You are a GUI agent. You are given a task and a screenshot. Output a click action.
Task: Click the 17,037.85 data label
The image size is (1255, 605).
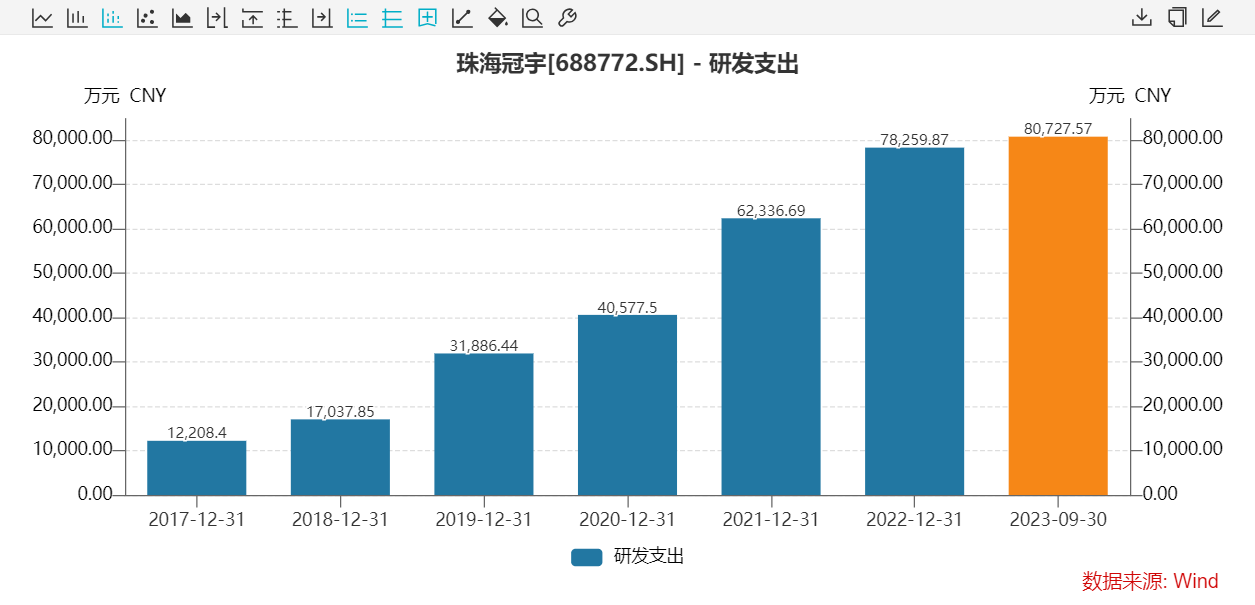340,411
